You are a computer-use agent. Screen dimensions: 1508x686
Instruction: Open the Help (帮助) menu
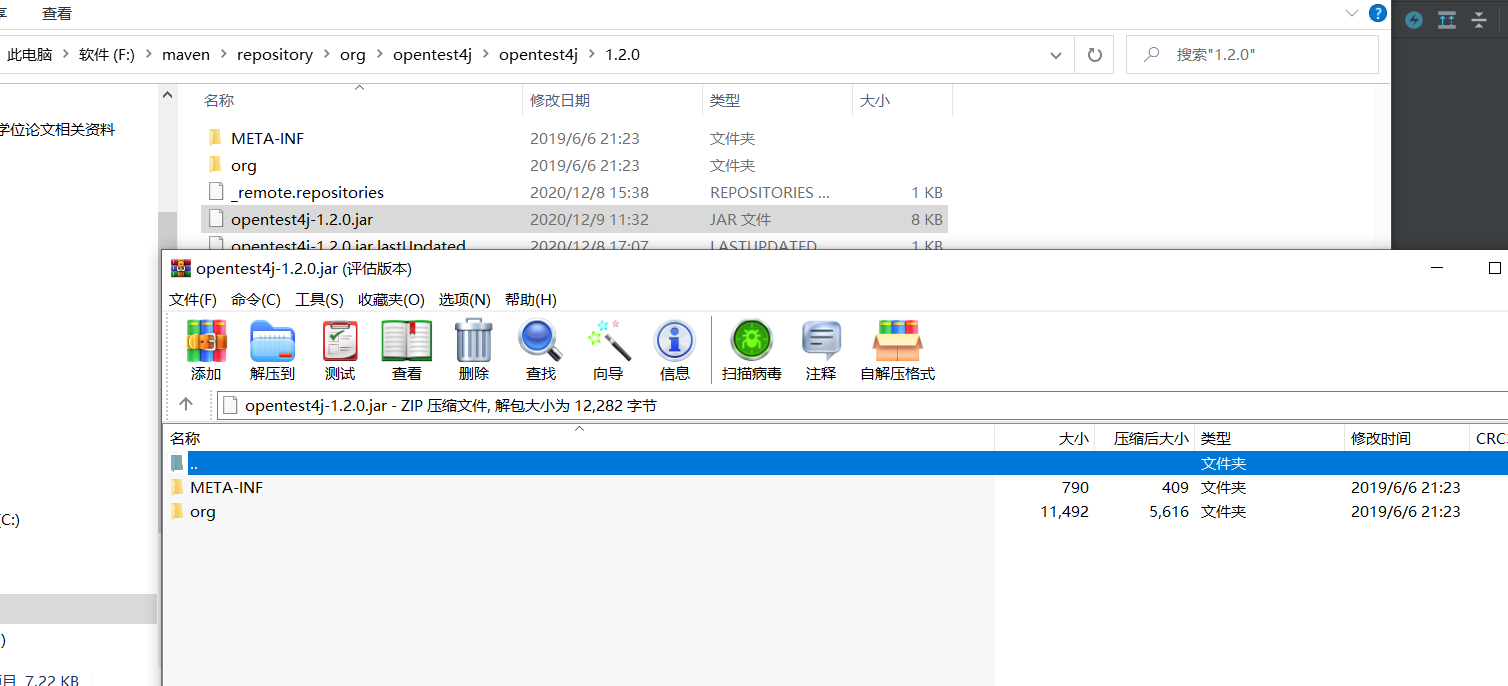click(531, 299)
